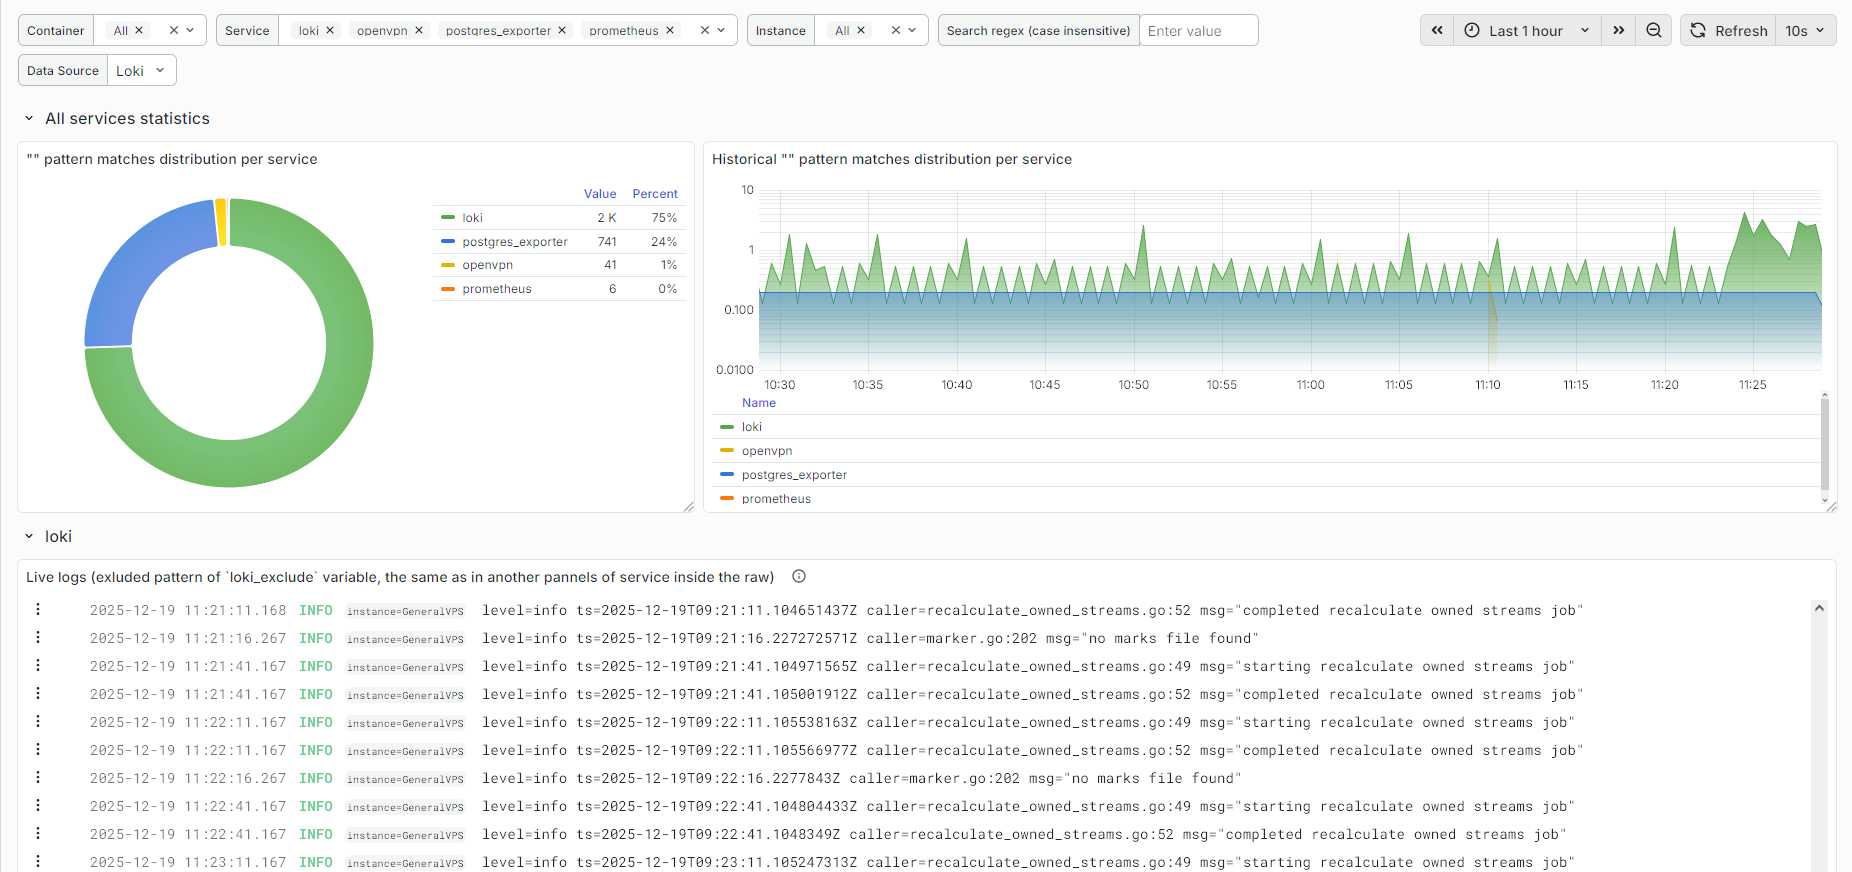Viewport: 1852px width, 872px height.
Task: Open the Last 1 hour time picker
Action: point(1527,30)
